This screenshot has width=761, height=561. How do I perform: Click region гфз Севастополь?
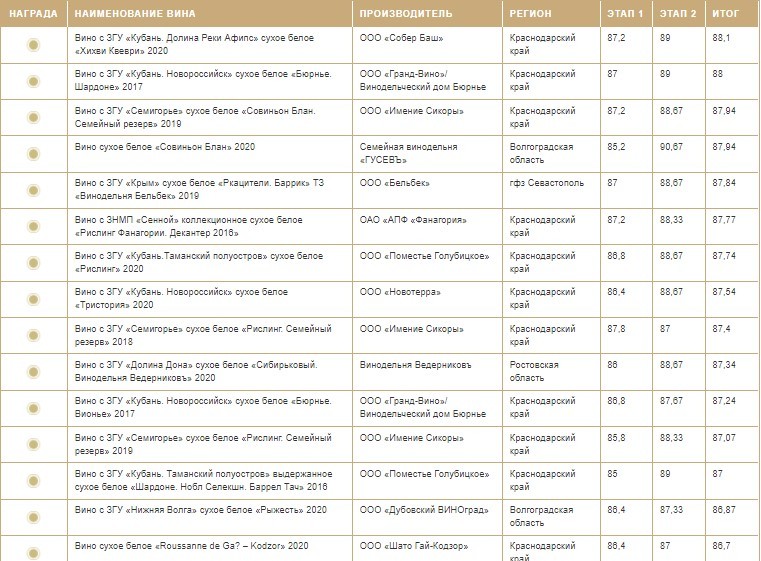coord(546,183)
